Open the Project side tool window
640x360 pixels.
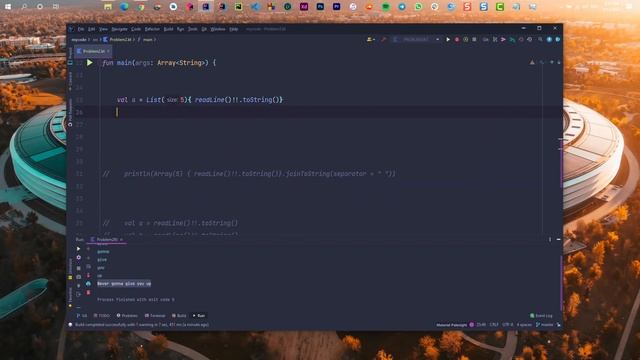pos(70,55)
